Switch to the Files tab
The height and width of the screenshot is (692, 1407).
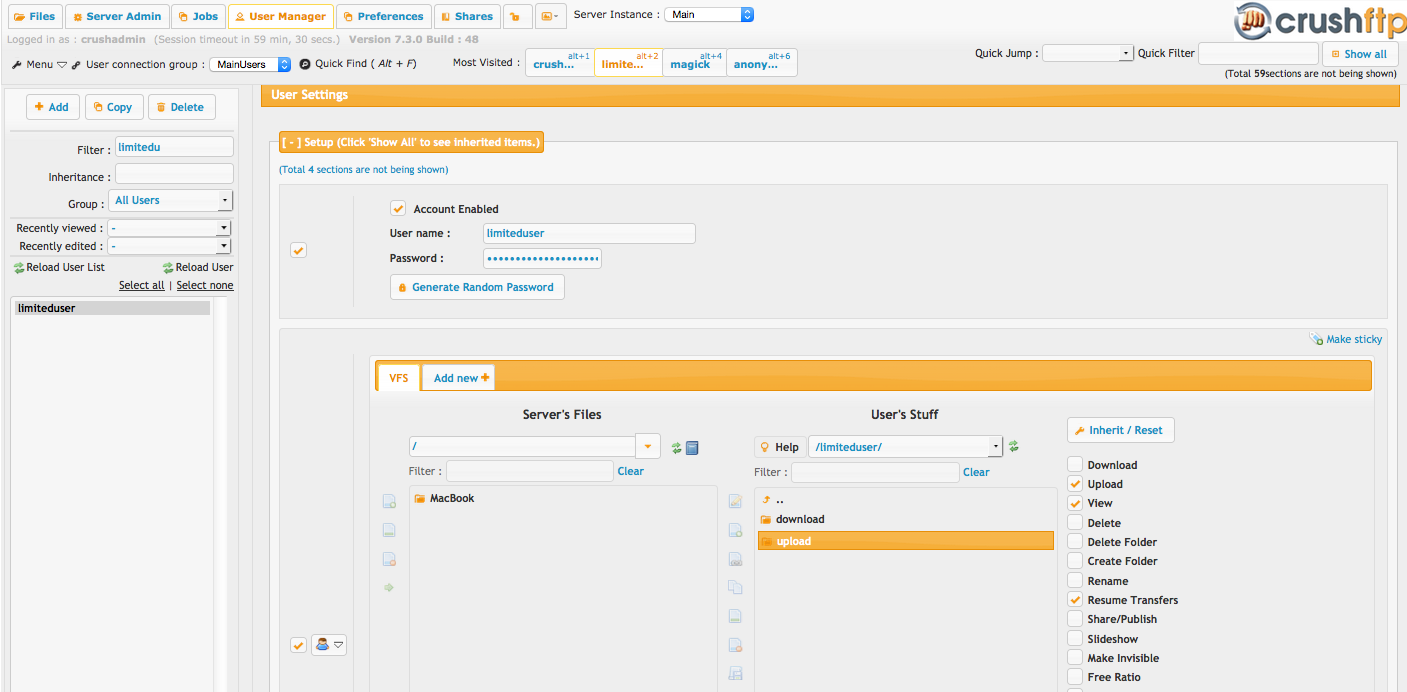pos(34,16)
